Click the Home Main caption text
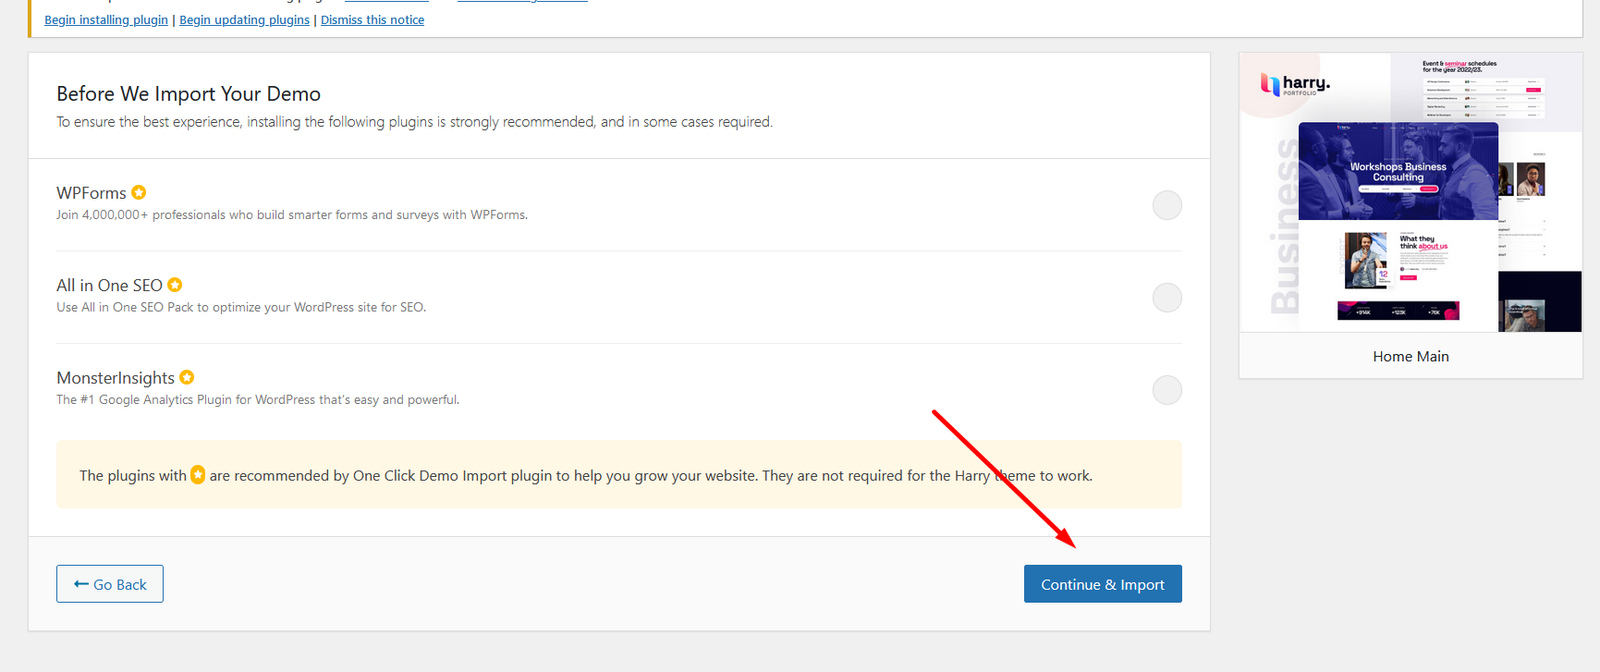1600x672 pixels. [x=1410, y=356]
